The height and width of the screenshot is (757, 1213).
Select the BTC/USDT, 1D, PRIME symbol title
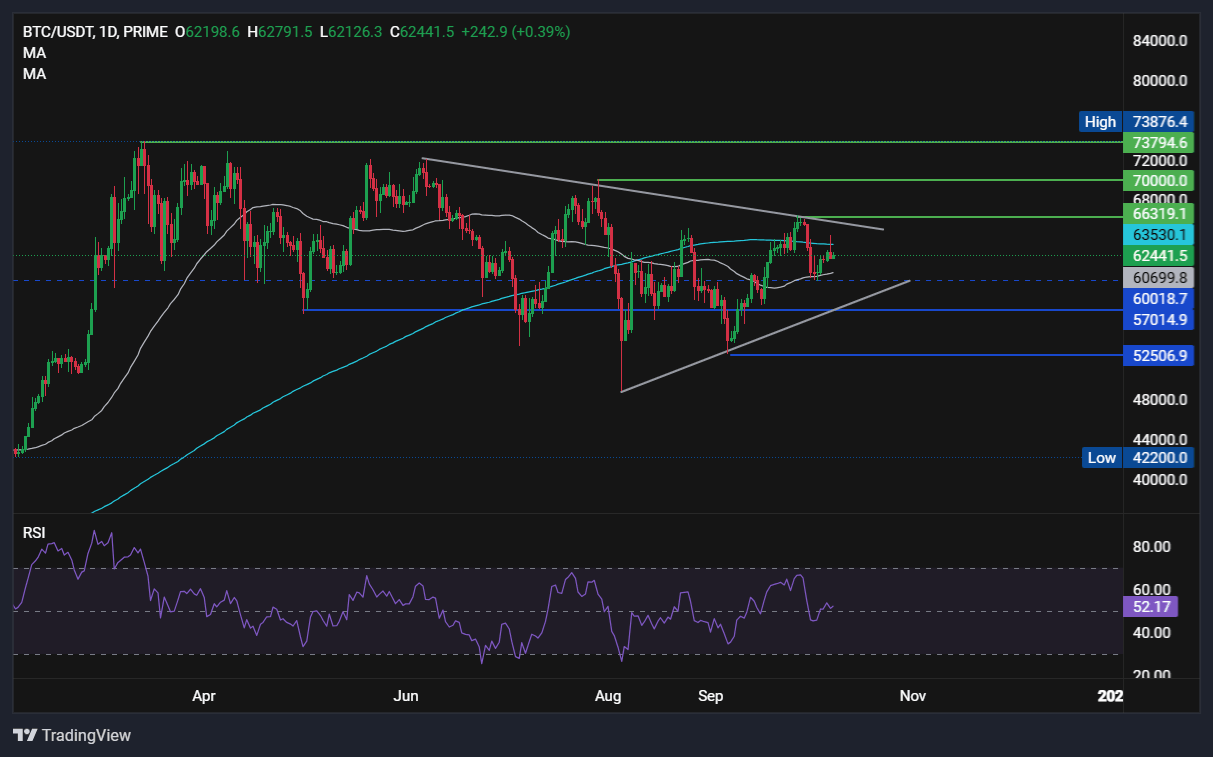pyautogui.click(x=95, y=32)
